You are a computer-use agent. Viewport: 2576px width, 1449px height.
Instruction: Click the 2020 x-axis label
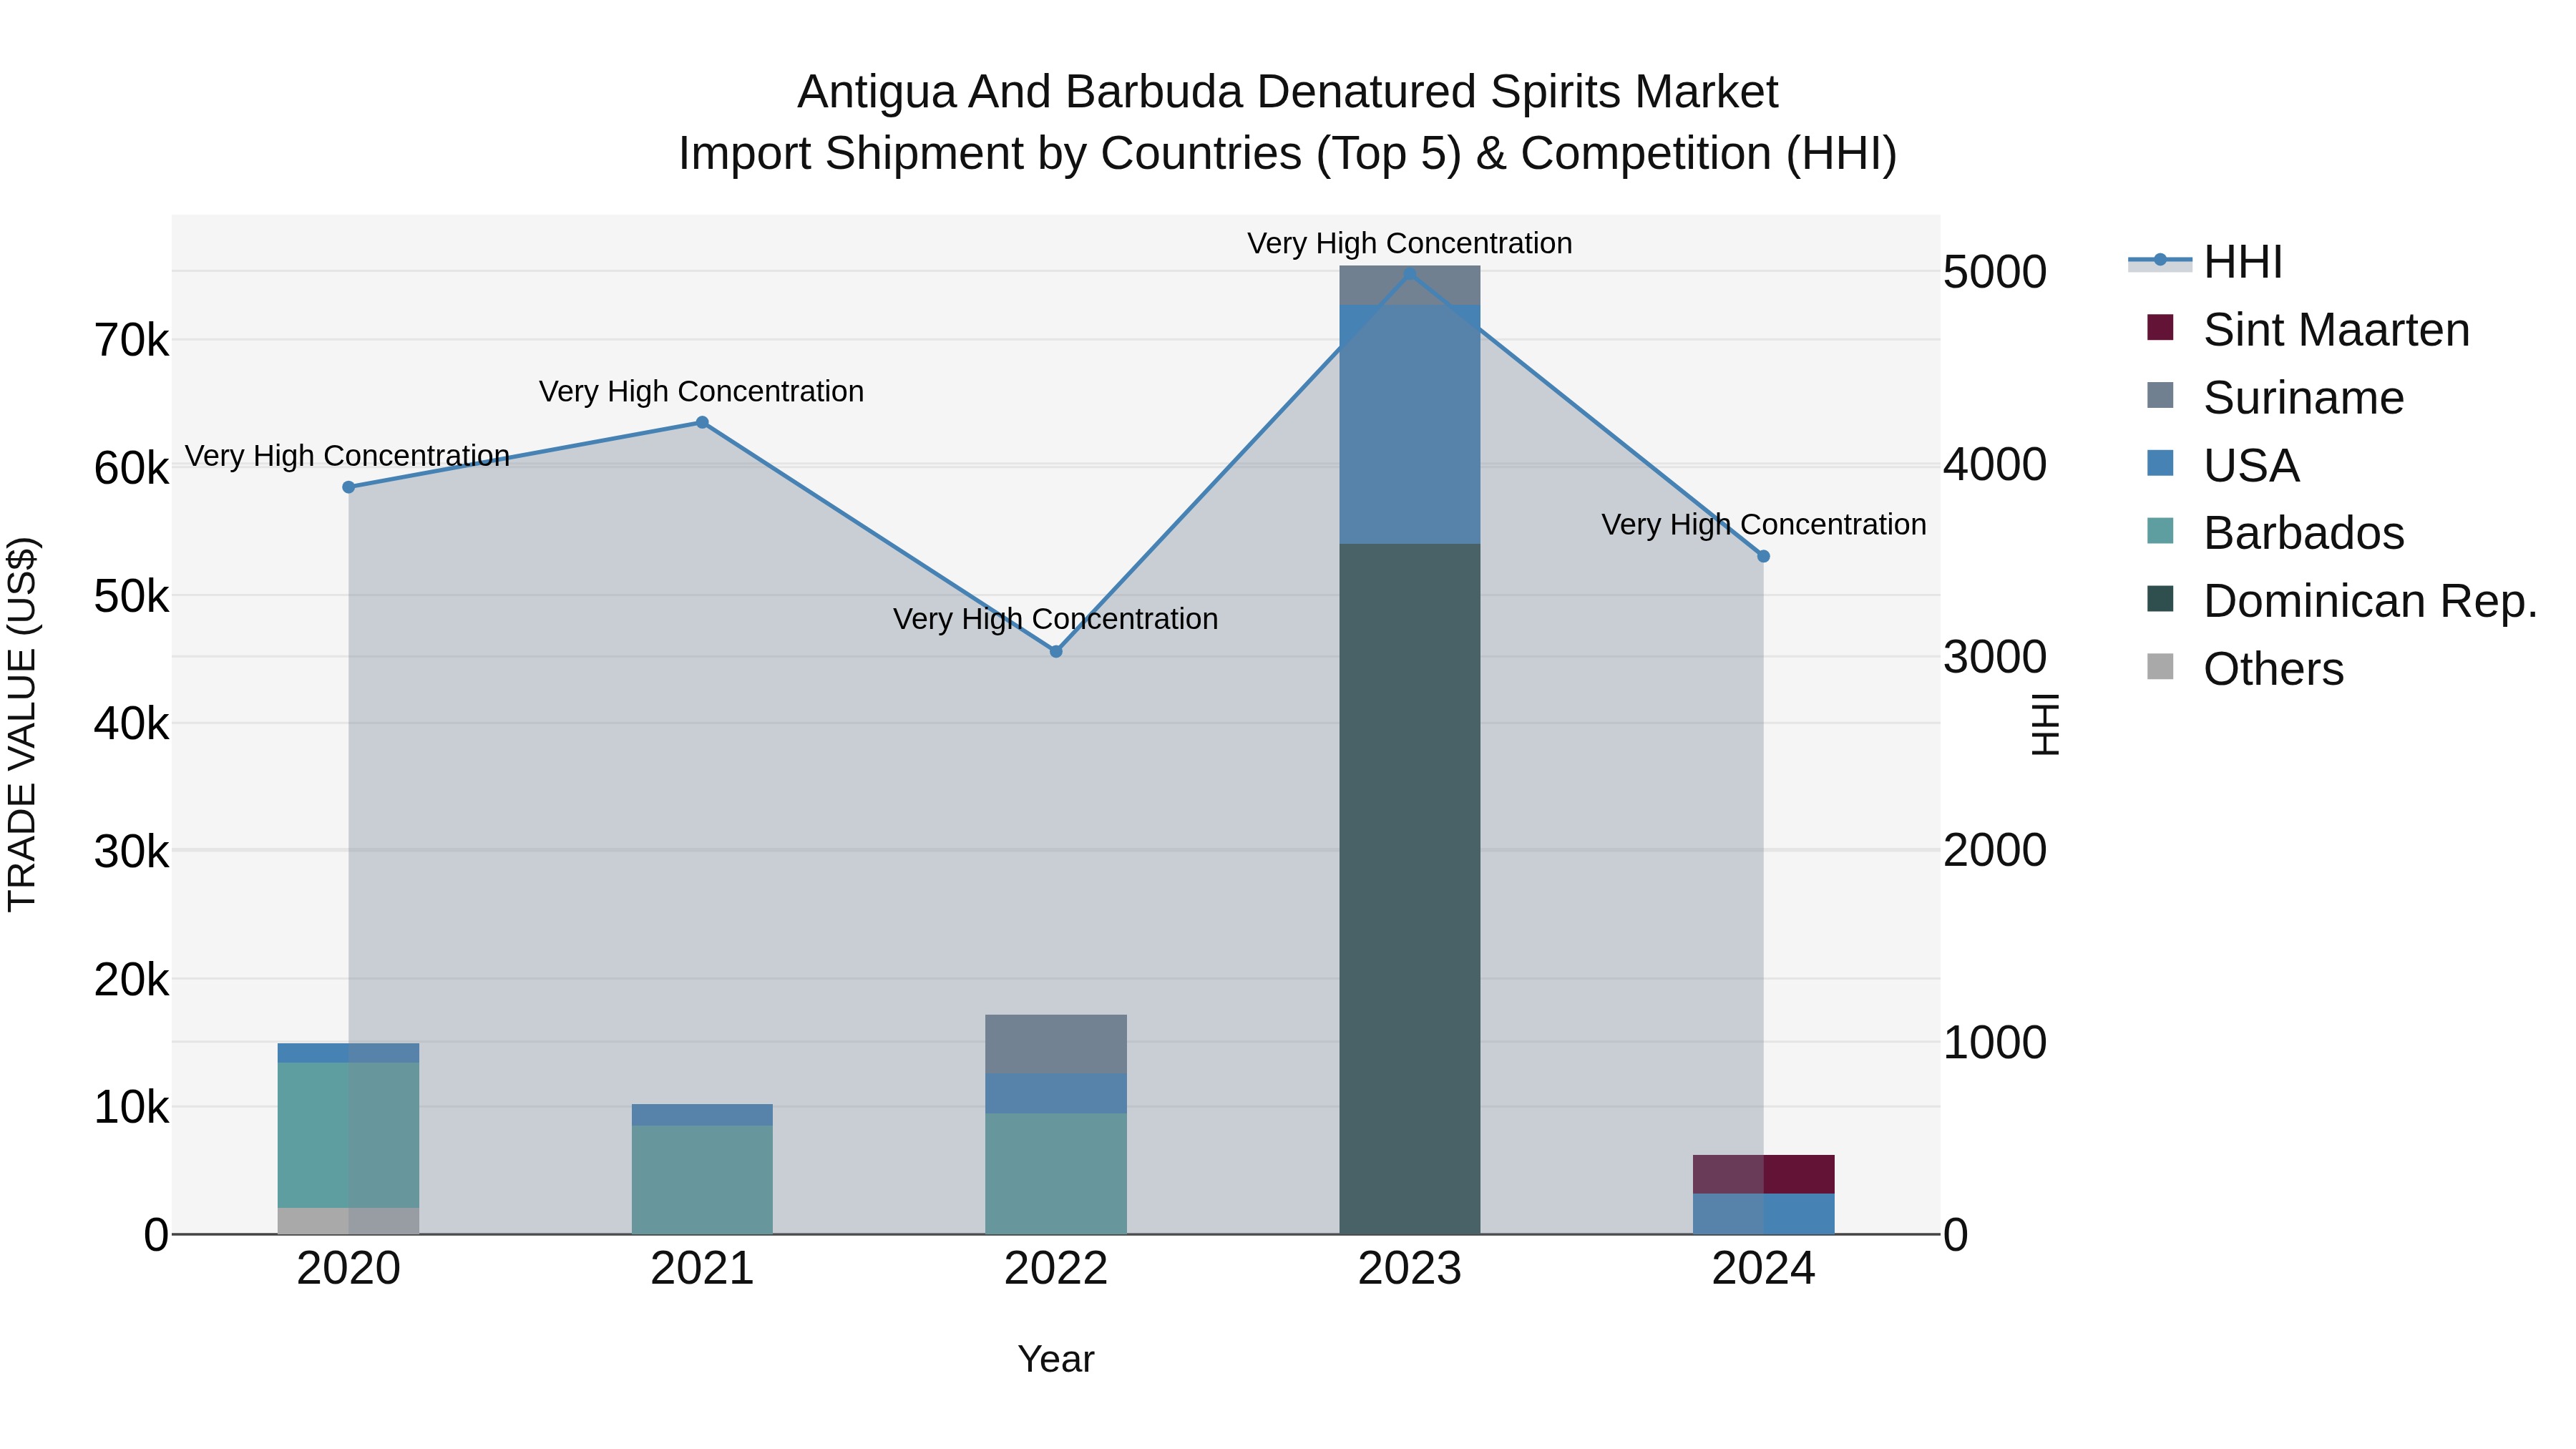coord(349,1269)
